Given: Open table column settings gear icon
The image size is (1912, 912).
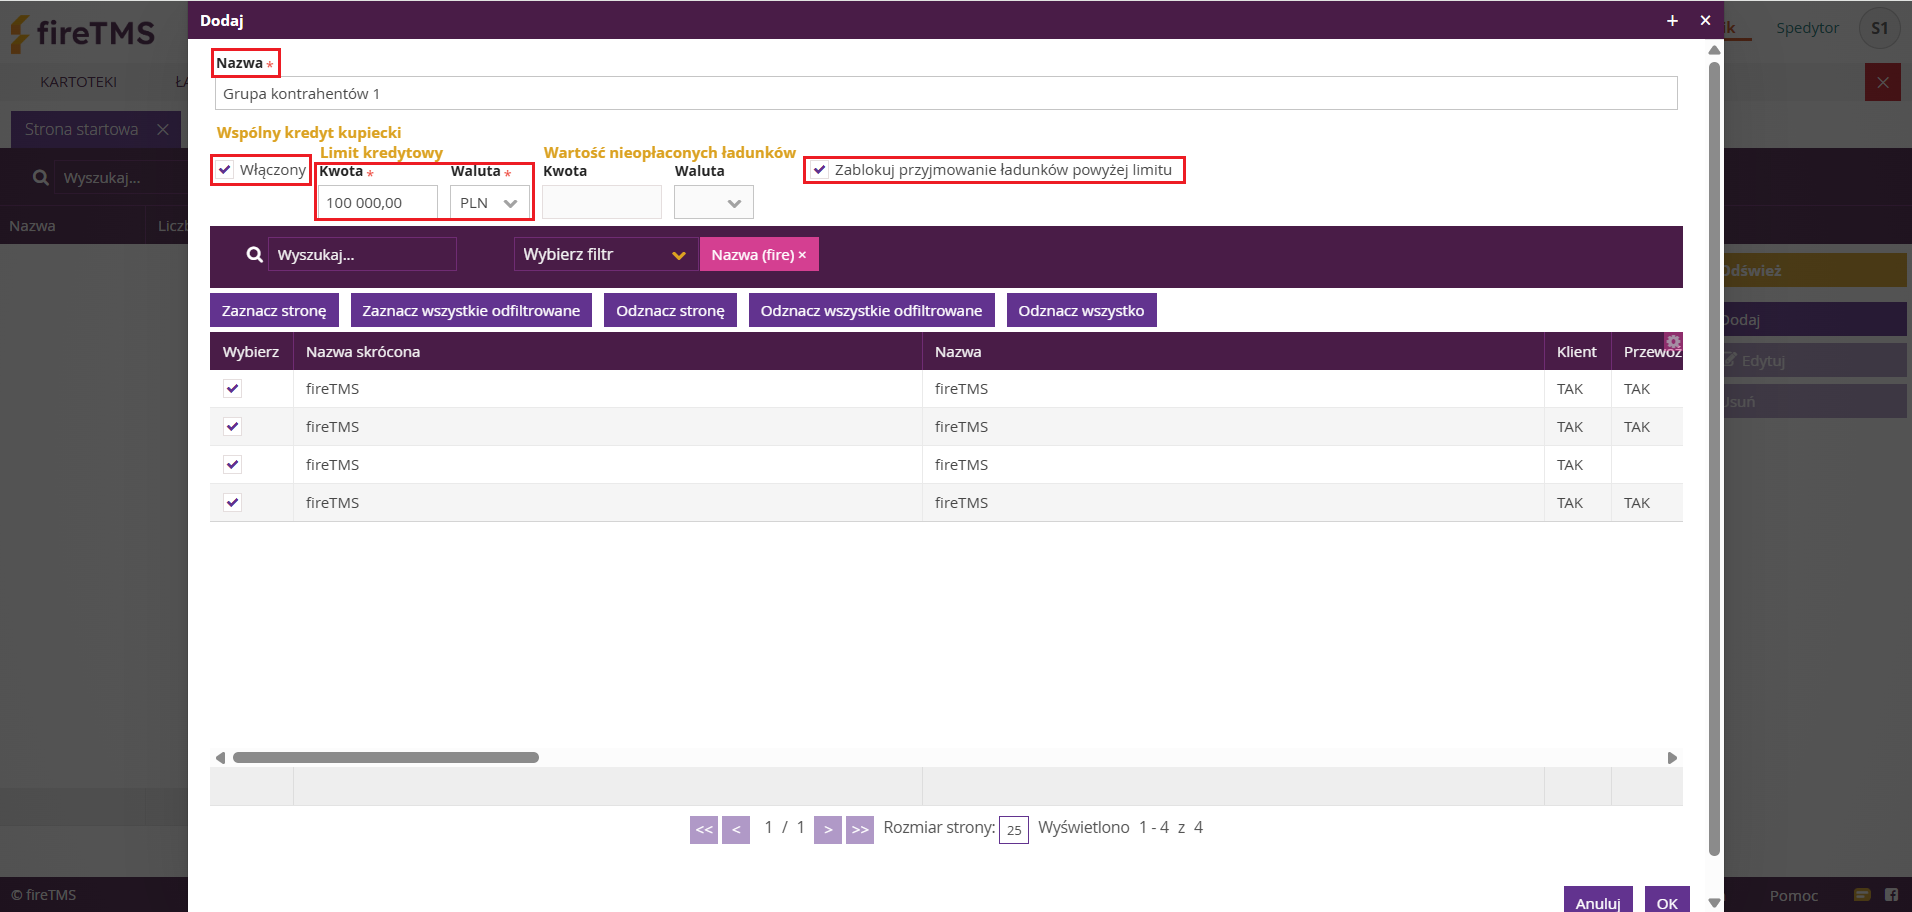Looking at the screenshot, I should coord(1673,342).
